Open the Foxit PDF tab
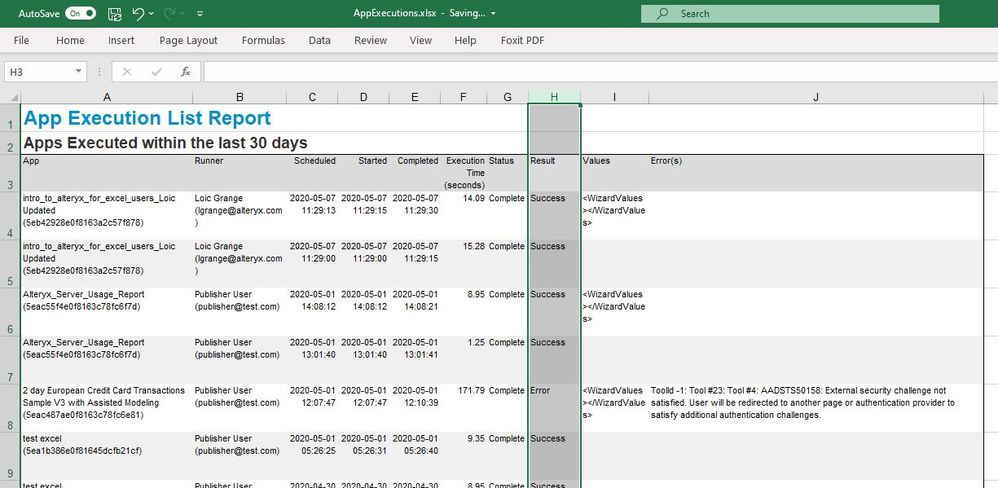The image size is (998, 488). click(523, 40)
